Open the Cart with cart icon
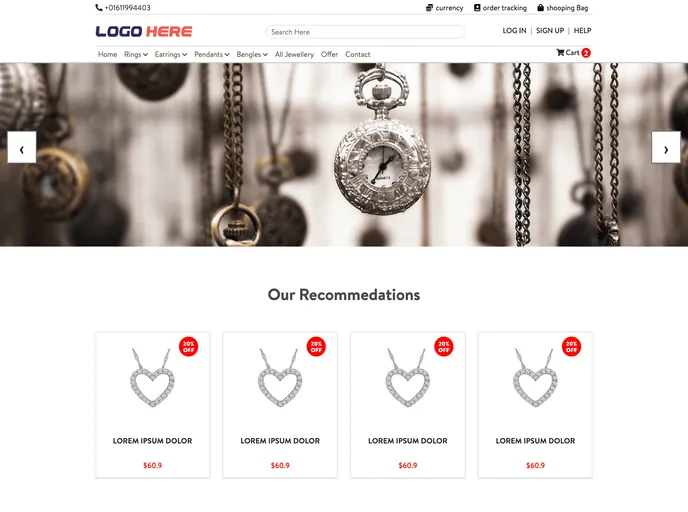The height and width of the screenshot is (512, 688). tap(568, 53)
